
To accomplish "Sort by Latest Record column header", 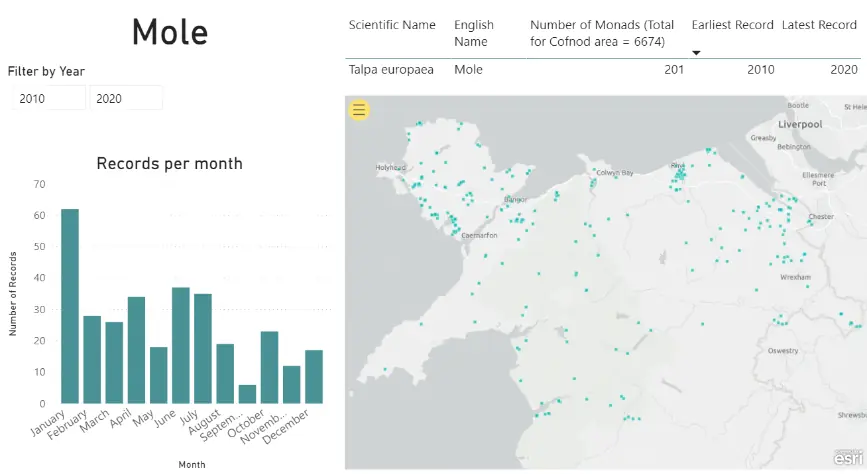I will click(819, 25).
